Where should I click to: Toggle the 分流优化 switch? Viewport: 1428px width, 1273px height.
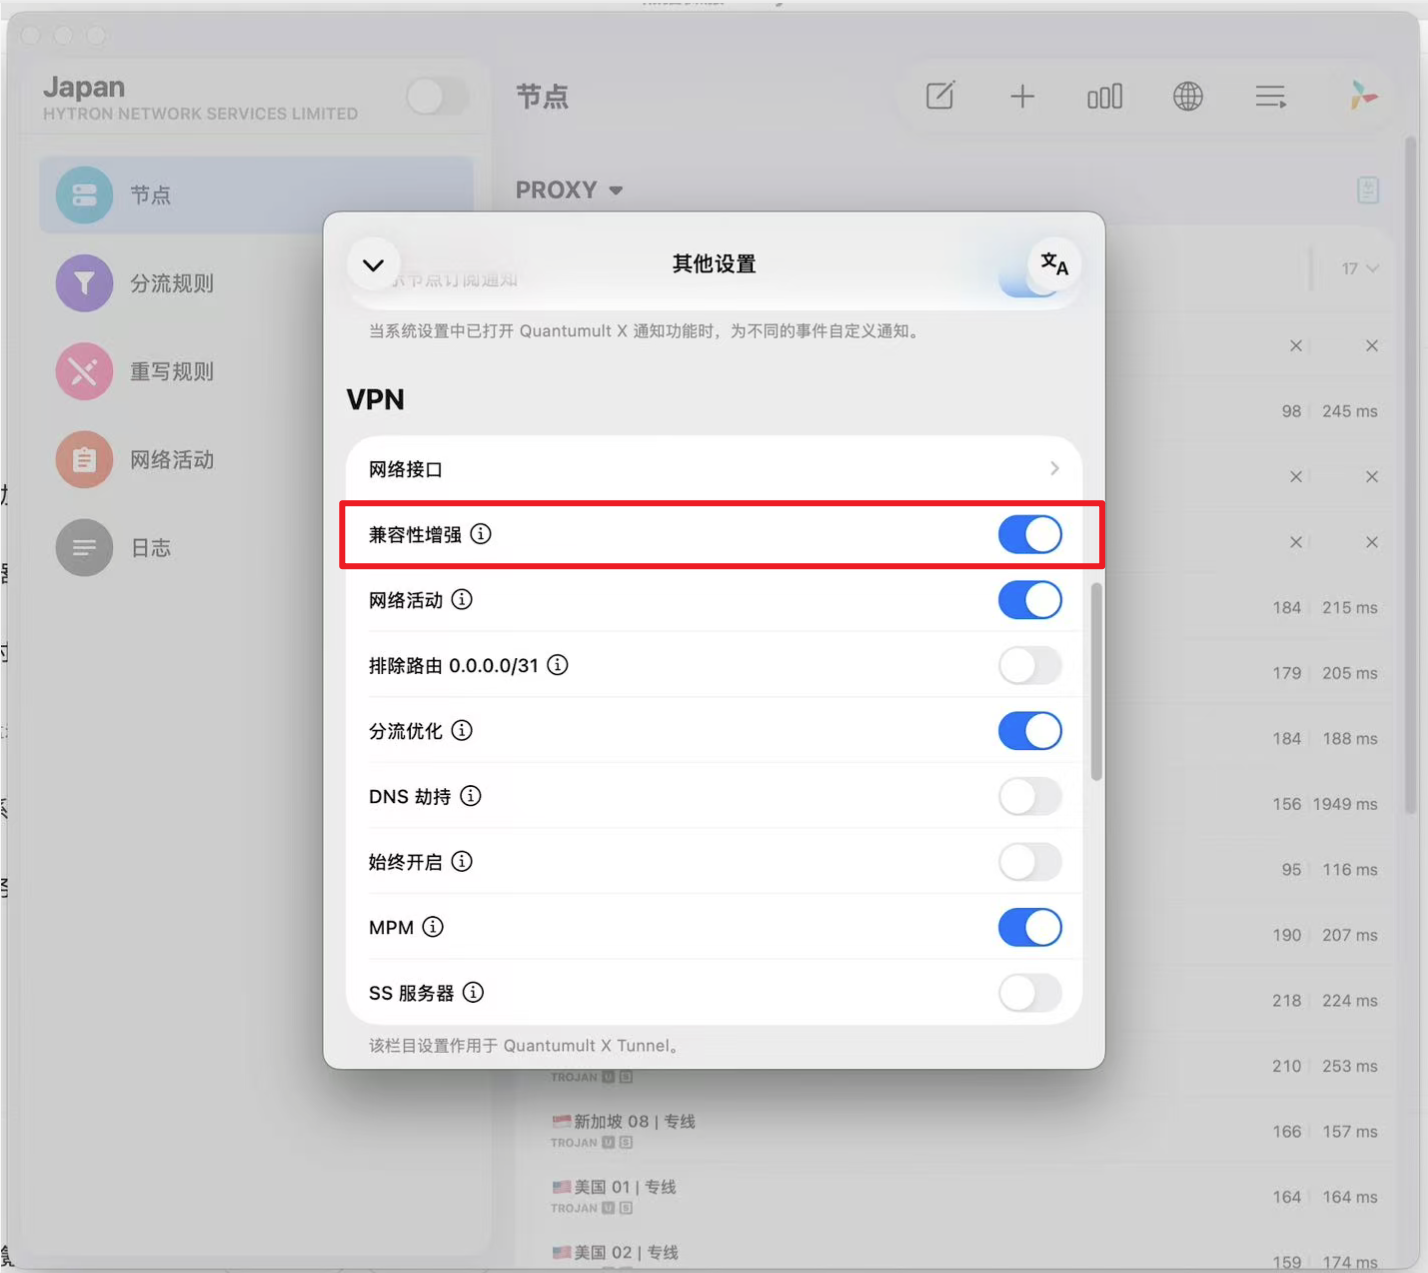[x=1030, y=731]
